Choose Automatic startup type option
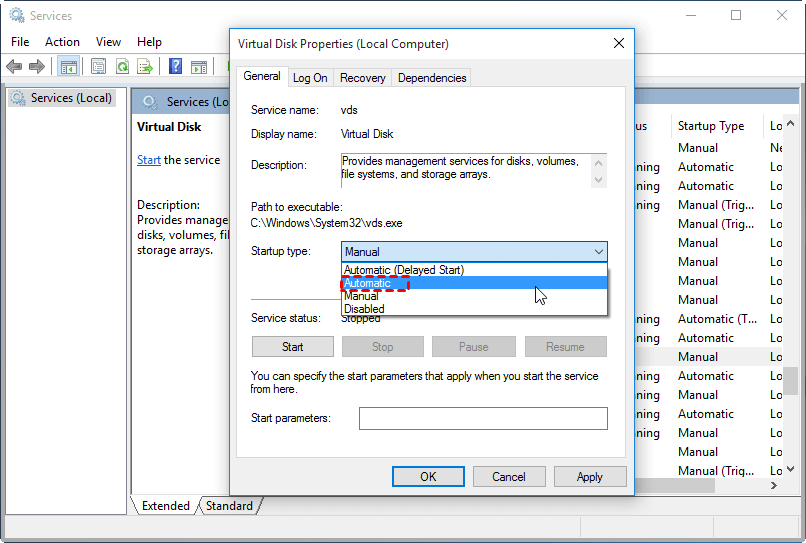This screenshot has width=806, height=543. [474, 283]
